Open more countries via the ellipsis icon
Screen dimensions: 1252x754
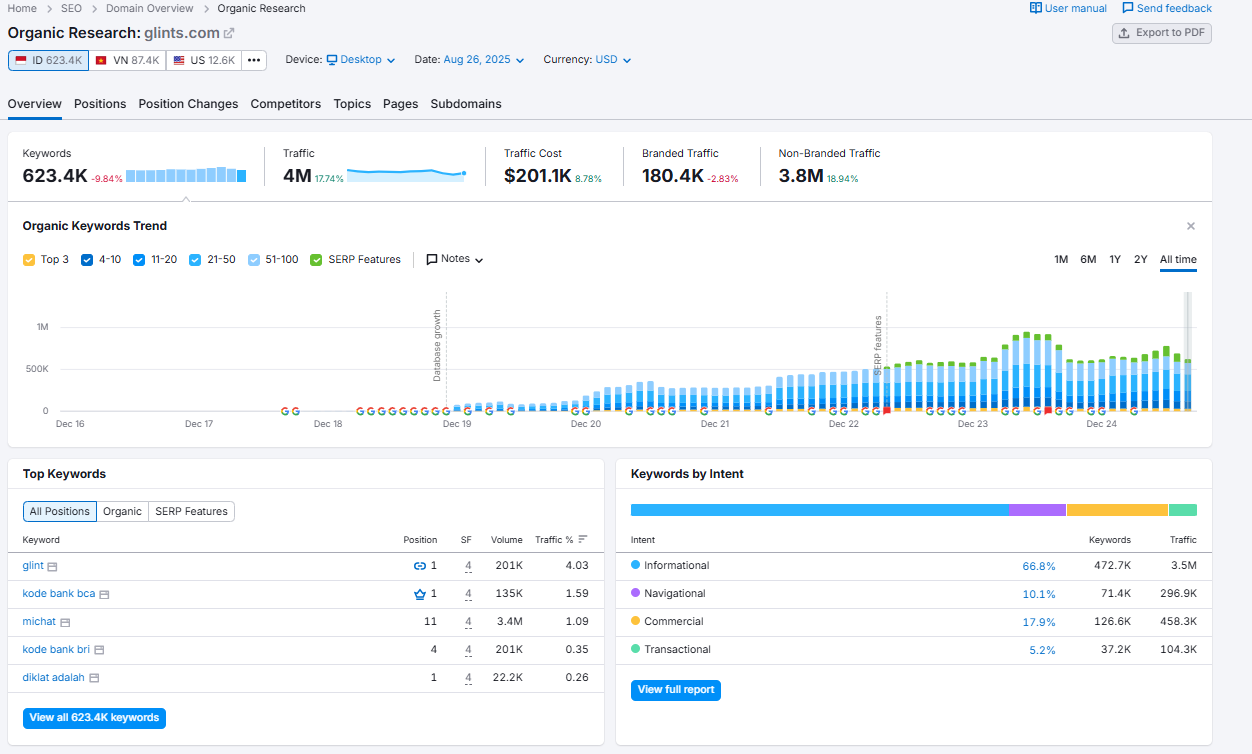tap(254, 60)
